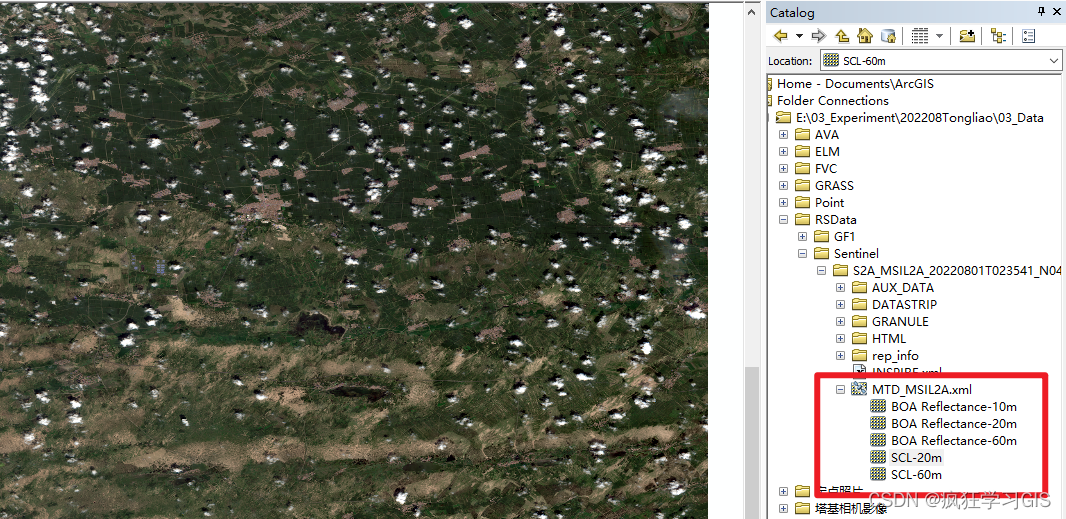
Task: Select the RSData folder label
Action: coord(836,220)
